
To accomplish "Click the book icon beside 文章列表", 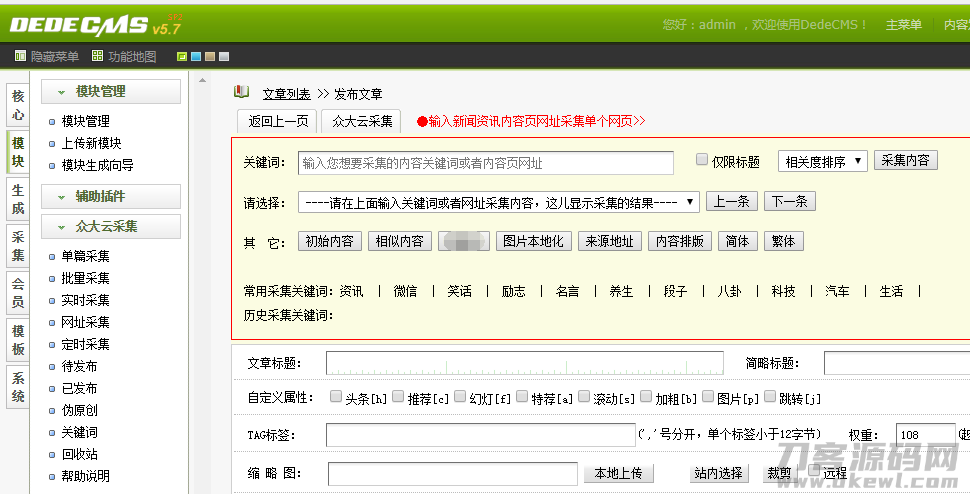I will [242, 92].
